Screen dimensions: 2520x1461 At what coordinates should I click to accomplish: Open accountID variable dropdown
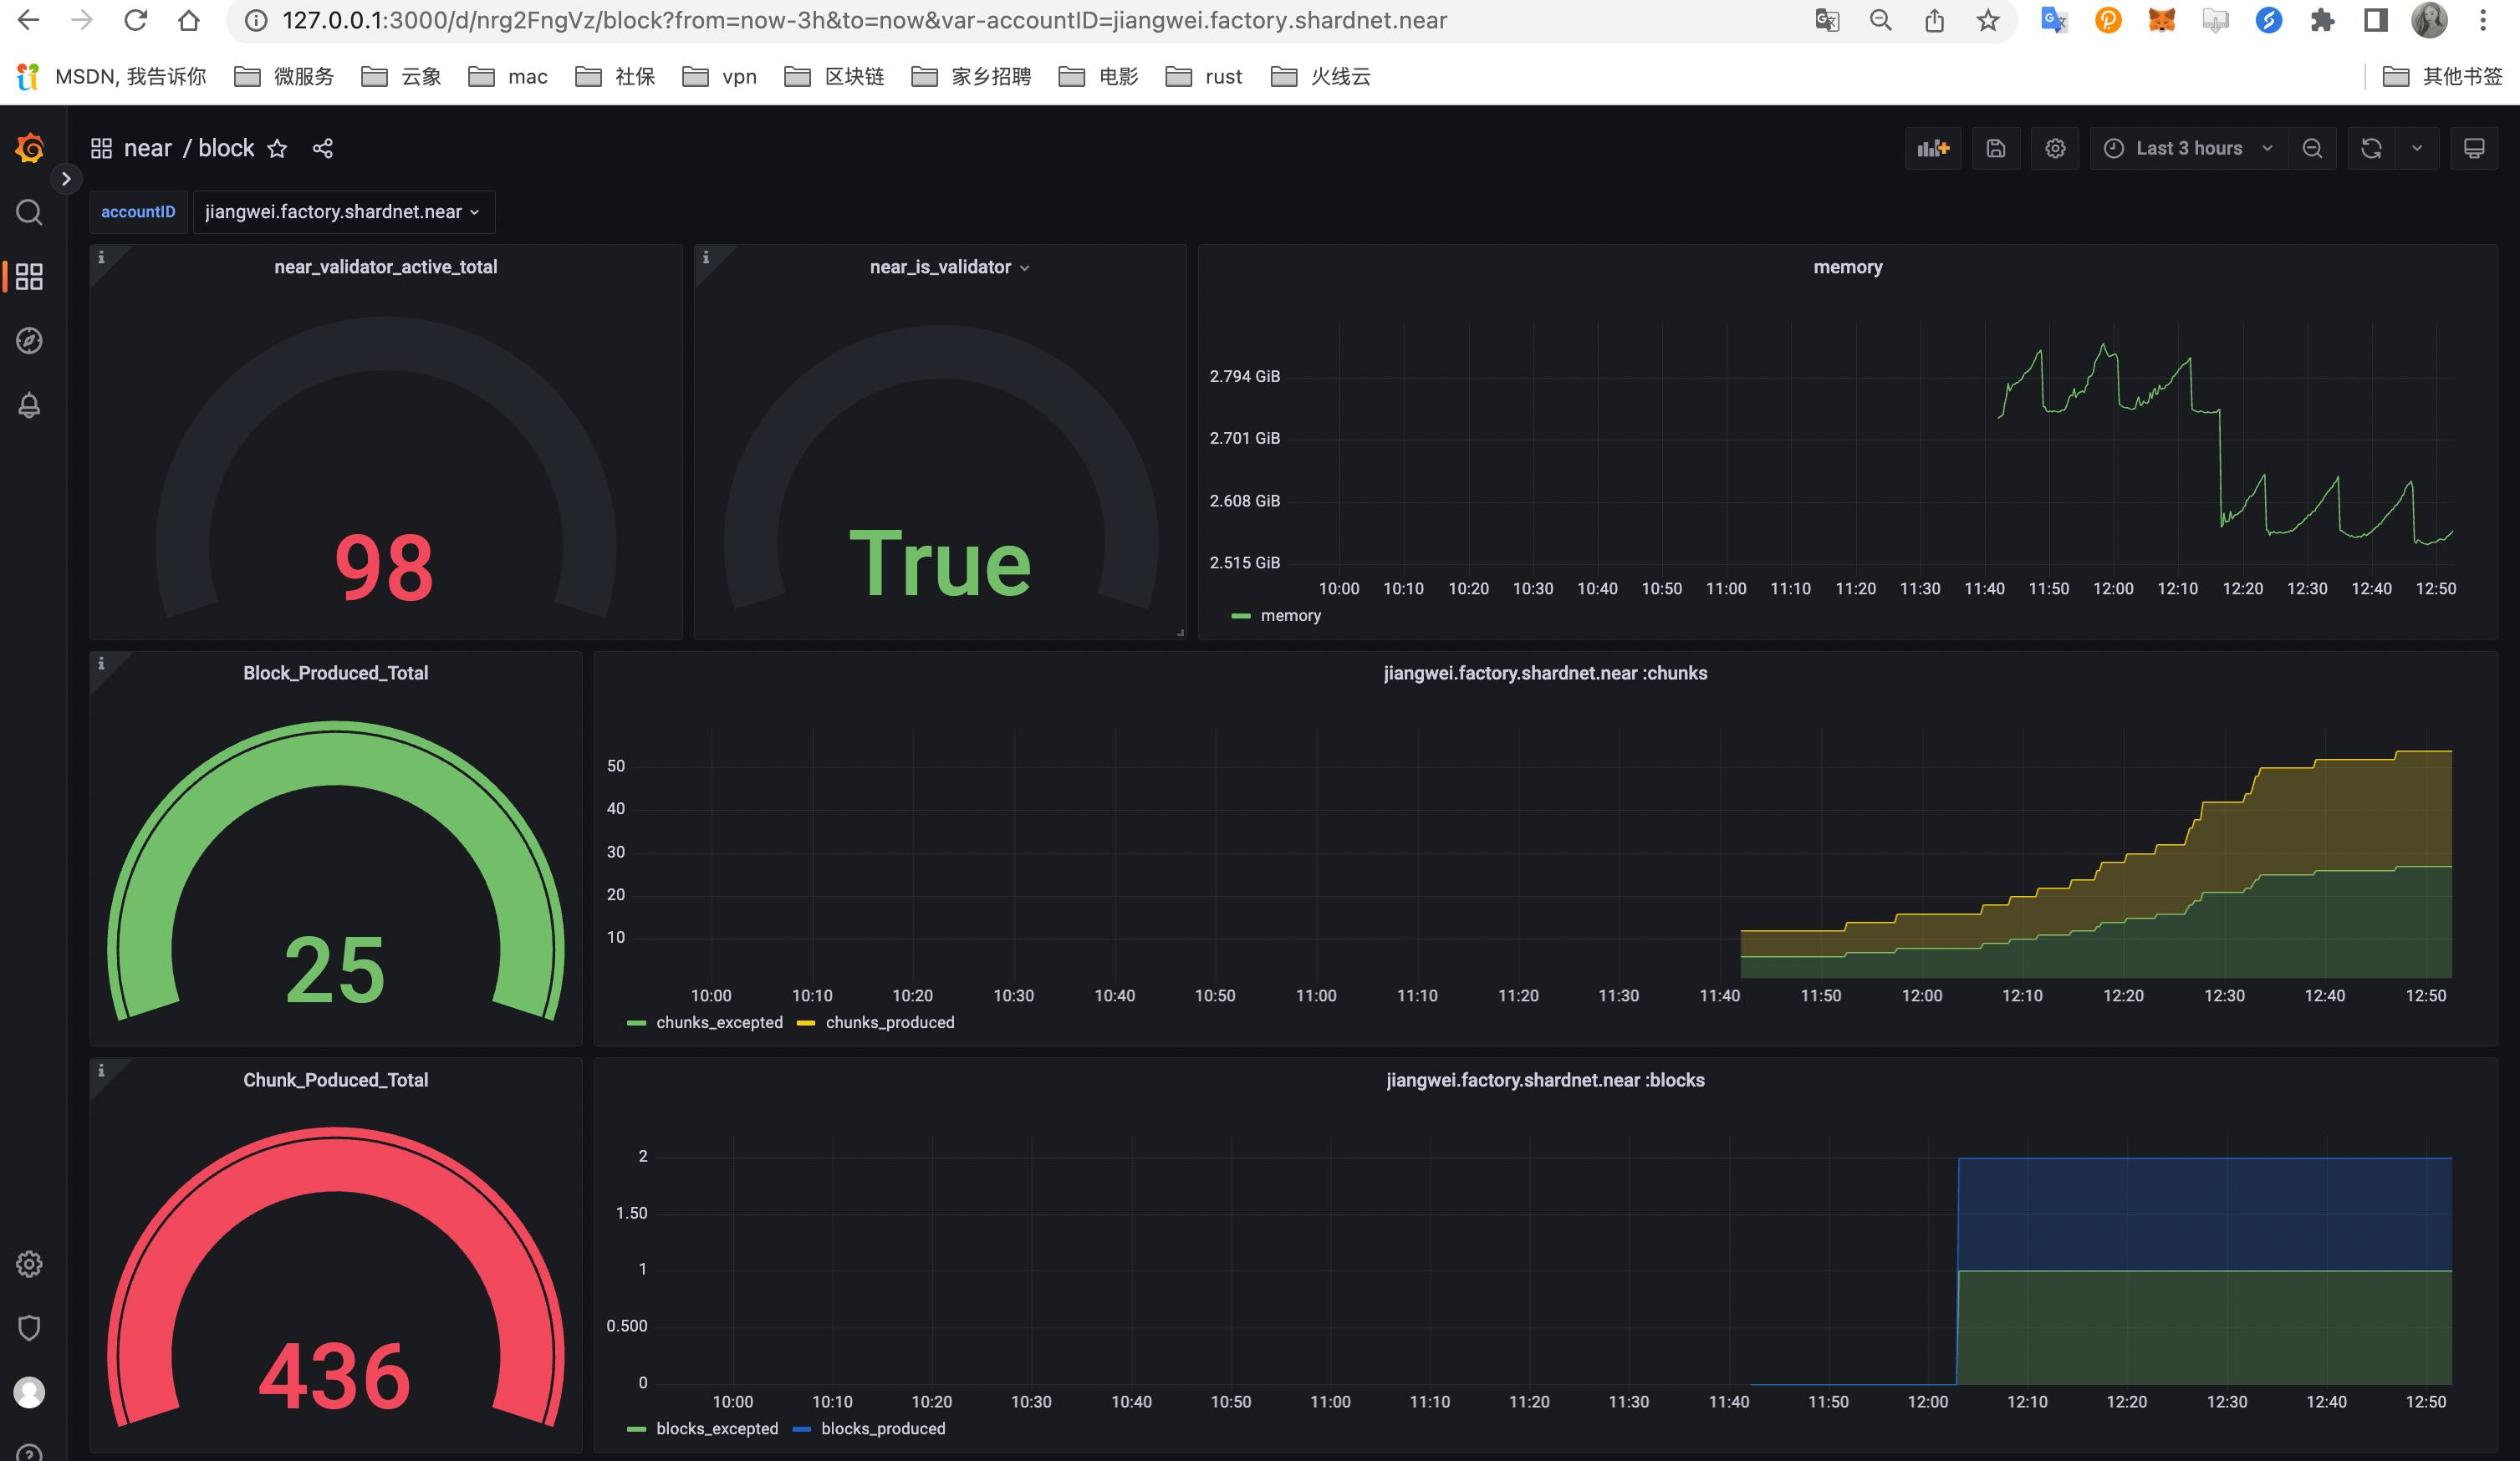point(343,212)
